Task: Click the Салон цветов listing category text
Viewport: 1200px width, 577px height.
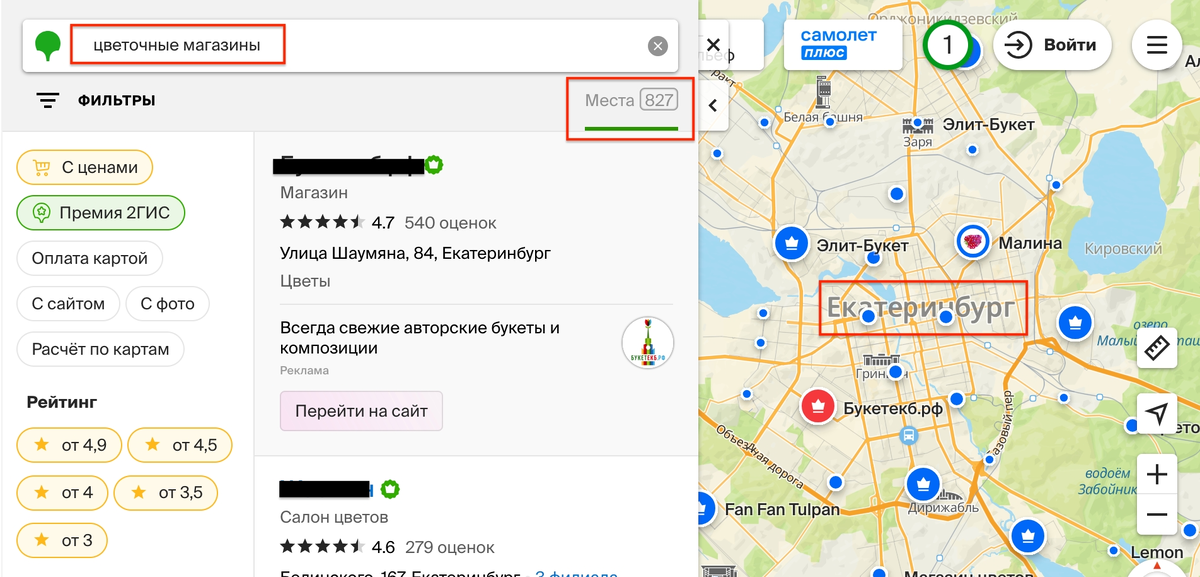Action: coord(334,518)
